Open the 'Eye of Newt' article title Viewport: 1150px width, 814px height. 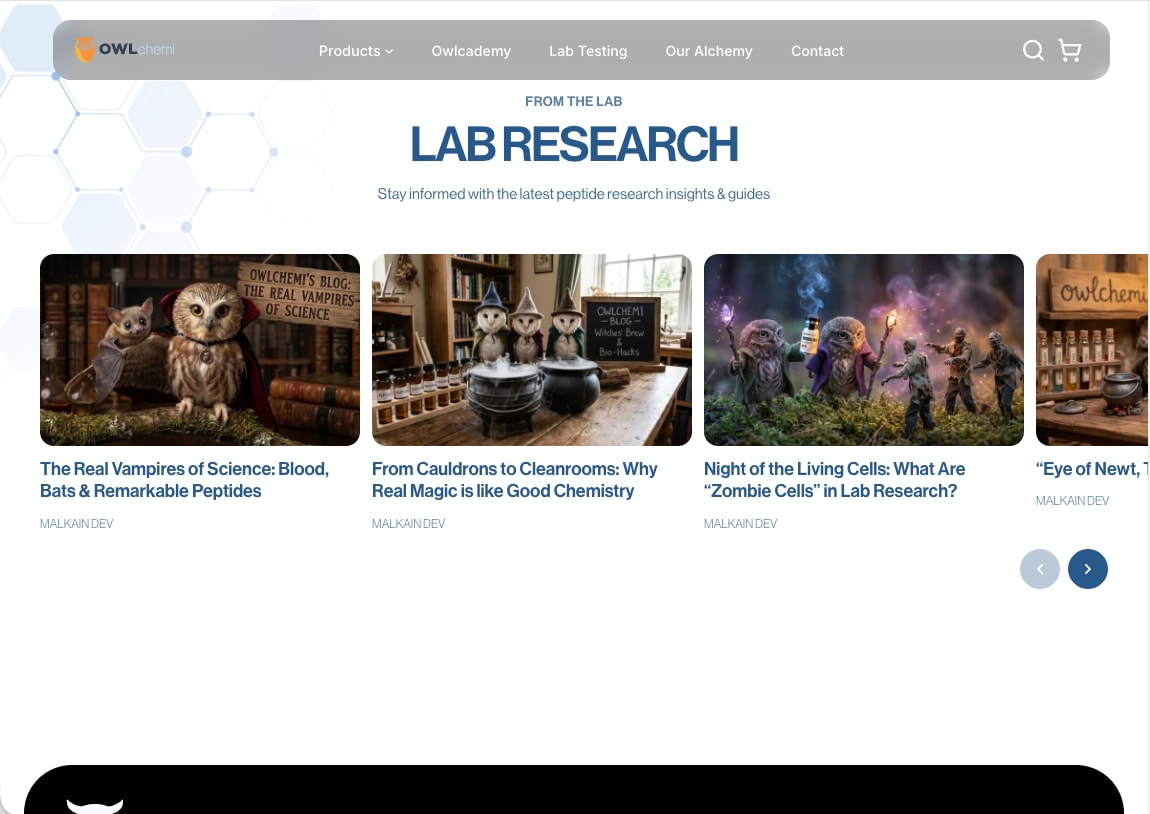(x=1092, y=469)
